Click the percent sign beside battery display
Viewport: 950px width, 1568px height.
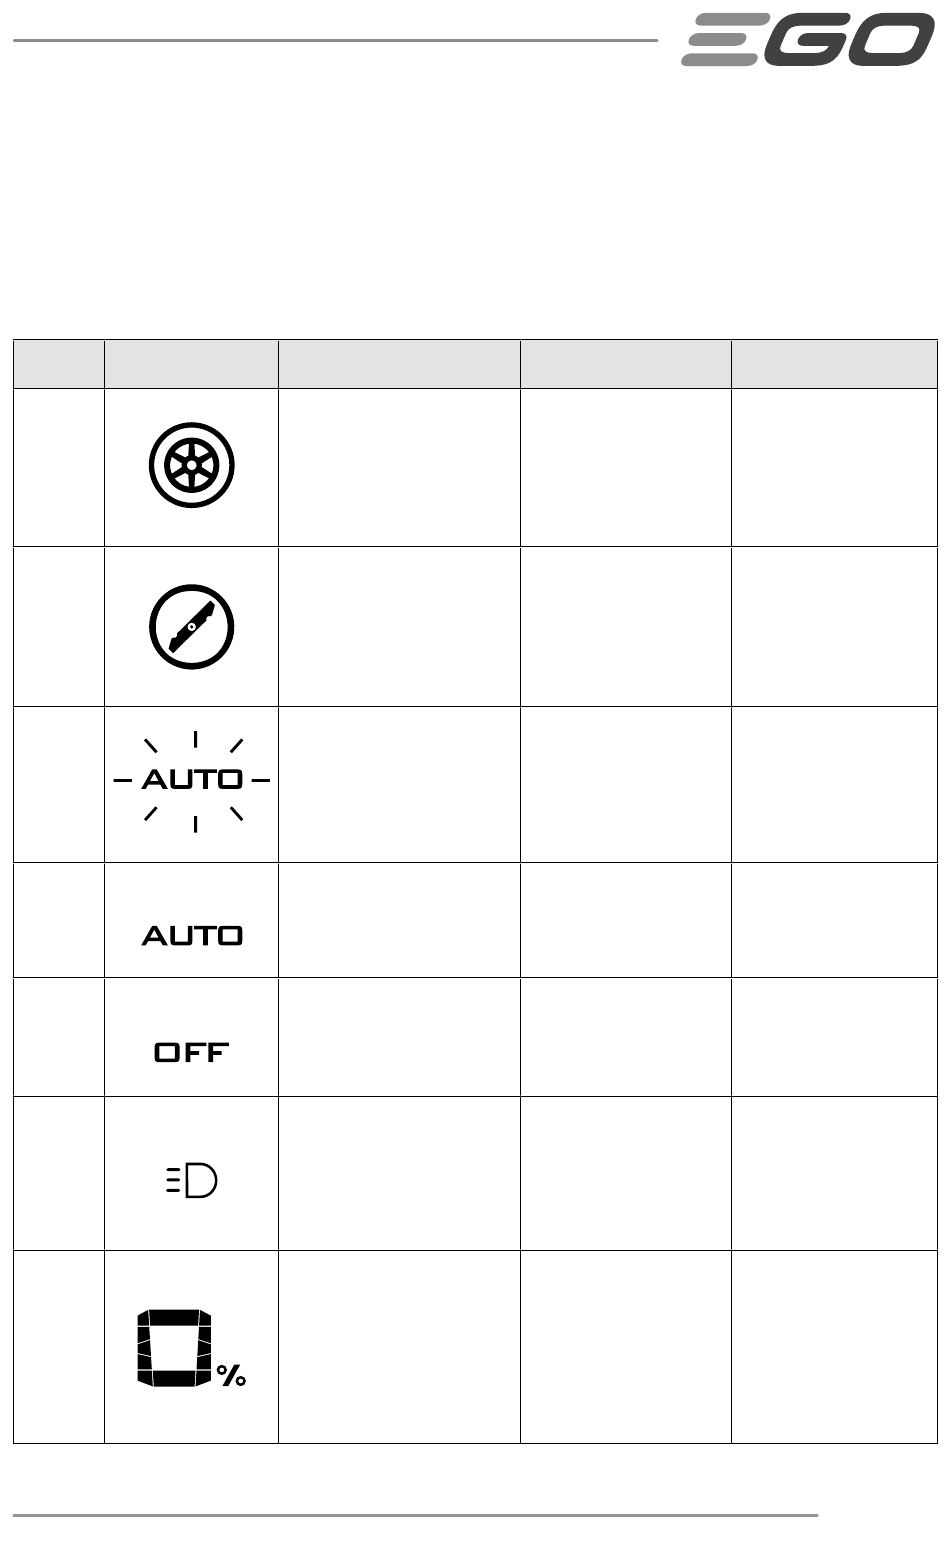(x=232, y=1376)
